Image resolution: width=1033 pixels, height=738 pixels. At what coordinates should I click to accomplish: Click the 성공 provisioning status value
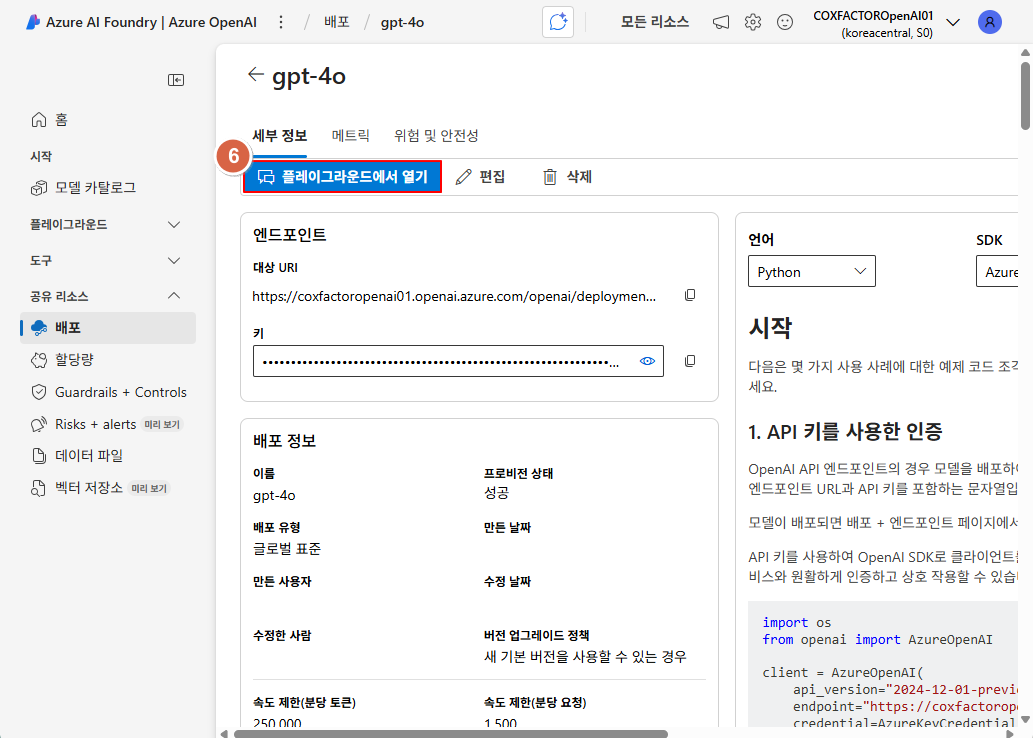click(496, 493)
